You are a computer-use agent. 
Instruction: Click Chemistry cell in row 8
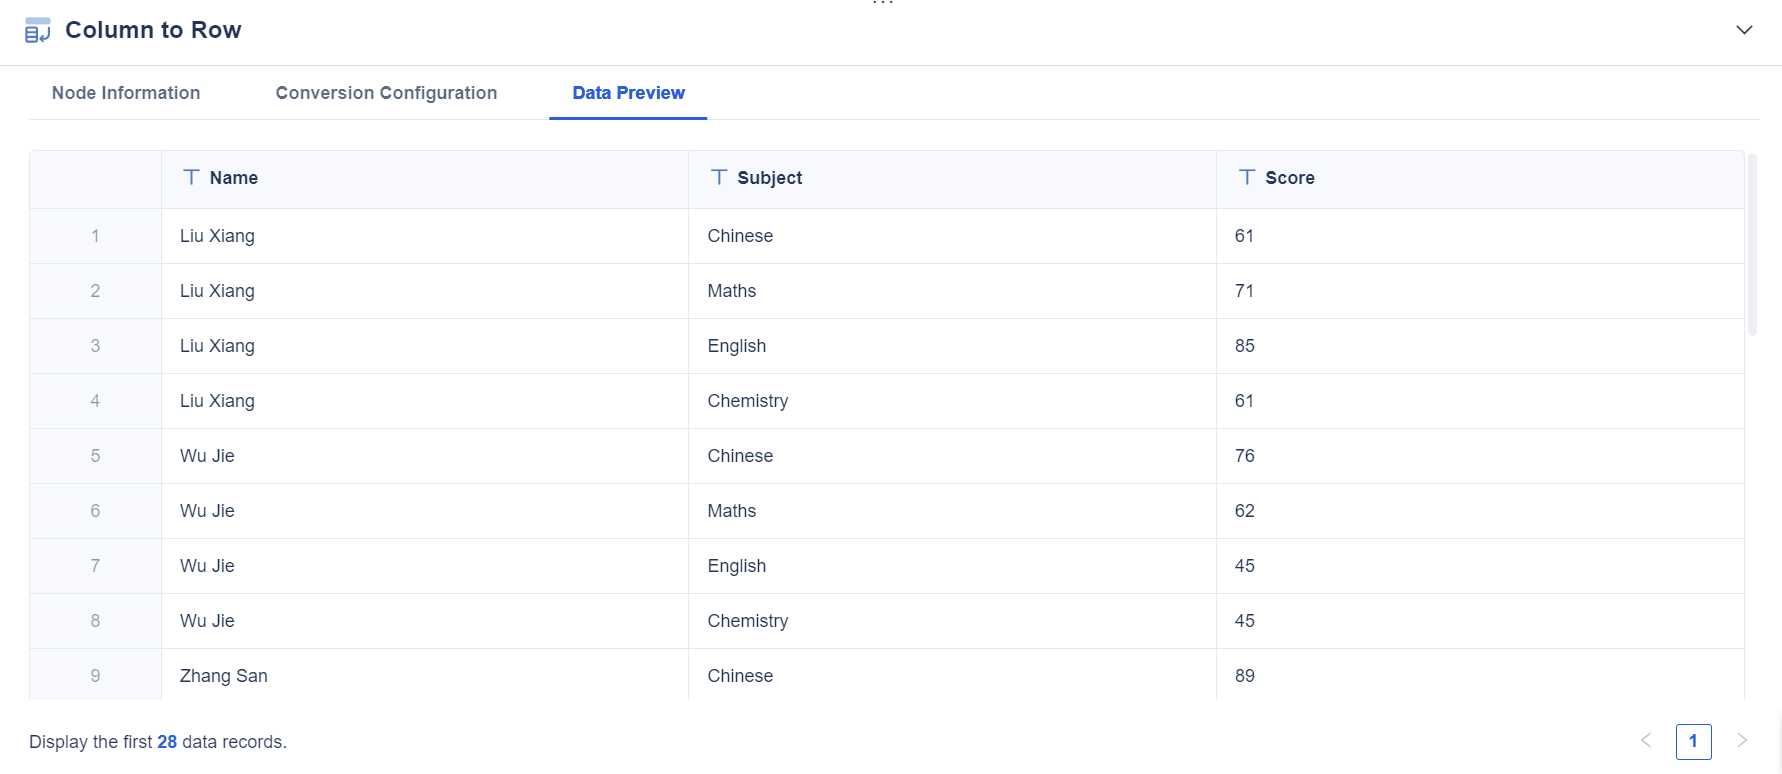tap(953, 621)
